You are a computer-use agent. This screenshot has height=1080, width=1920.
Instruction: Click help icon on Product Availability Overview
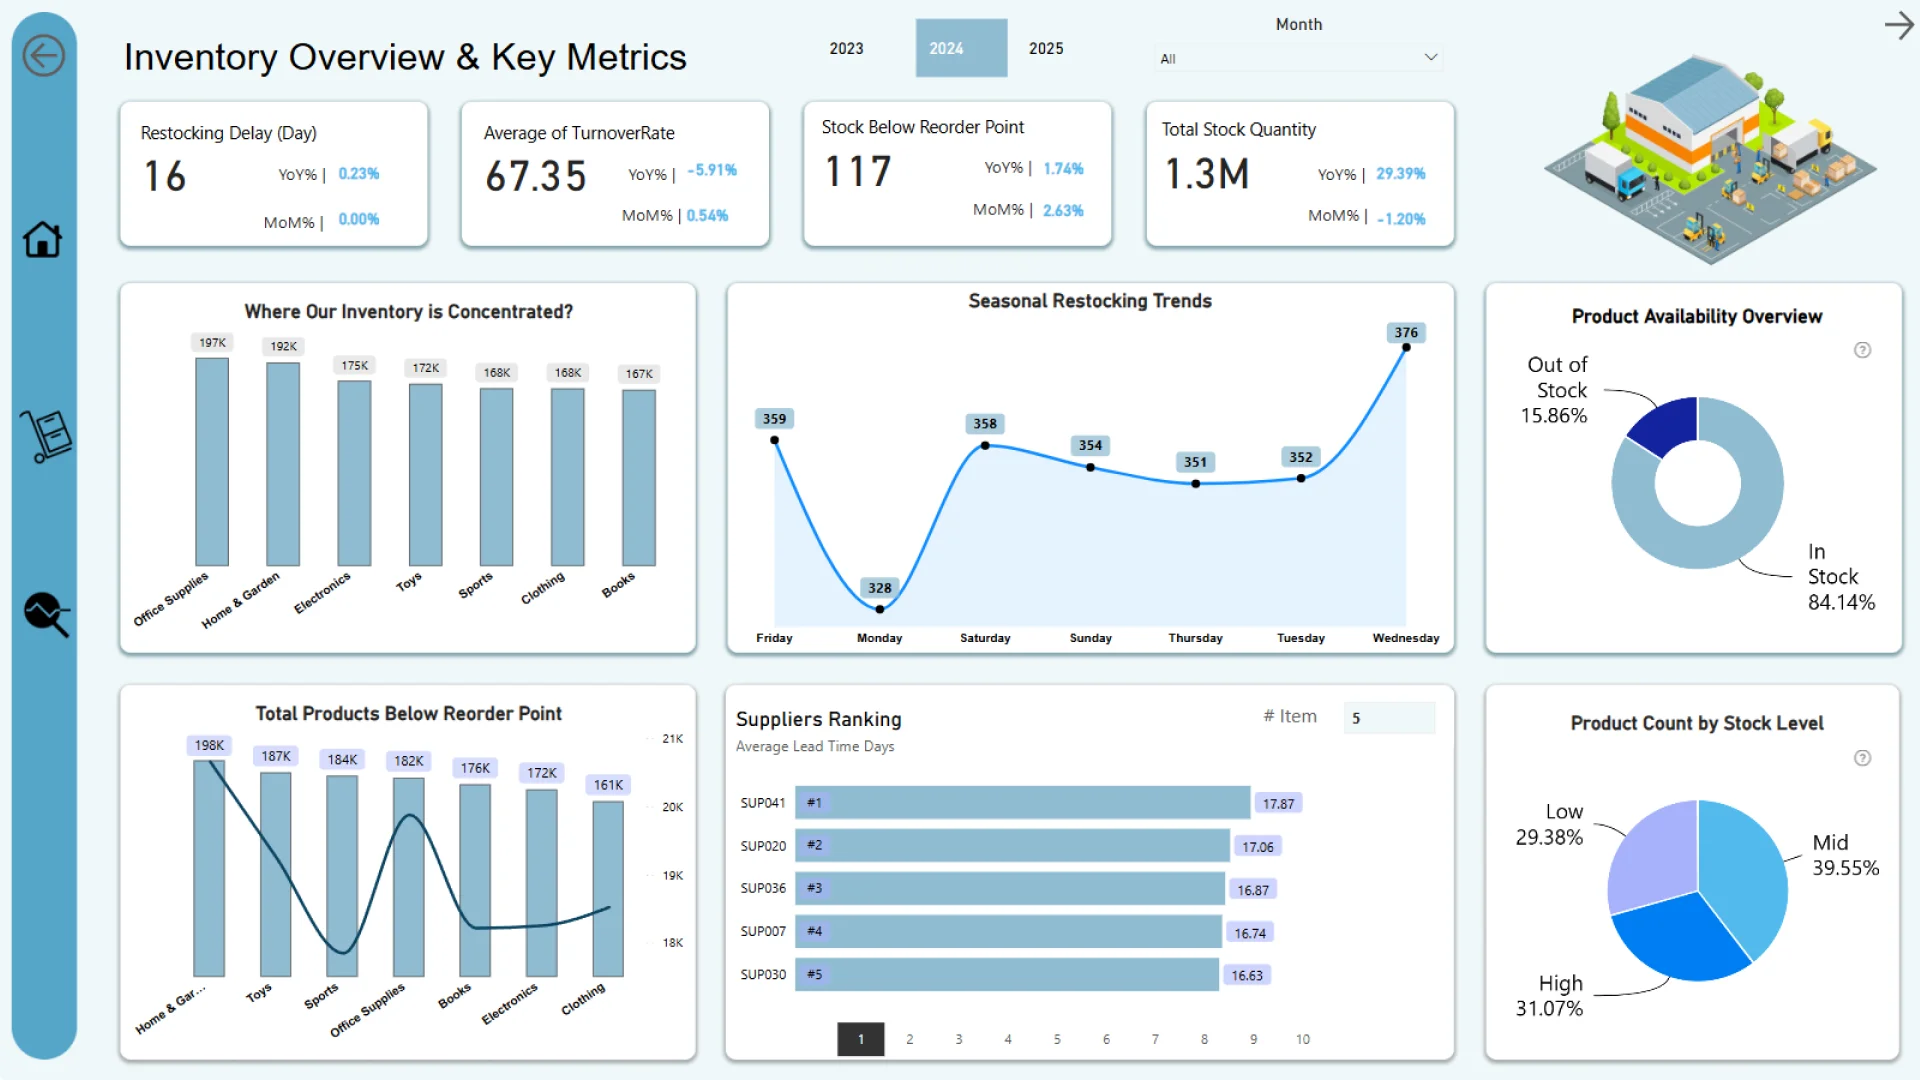[1862, 350]
